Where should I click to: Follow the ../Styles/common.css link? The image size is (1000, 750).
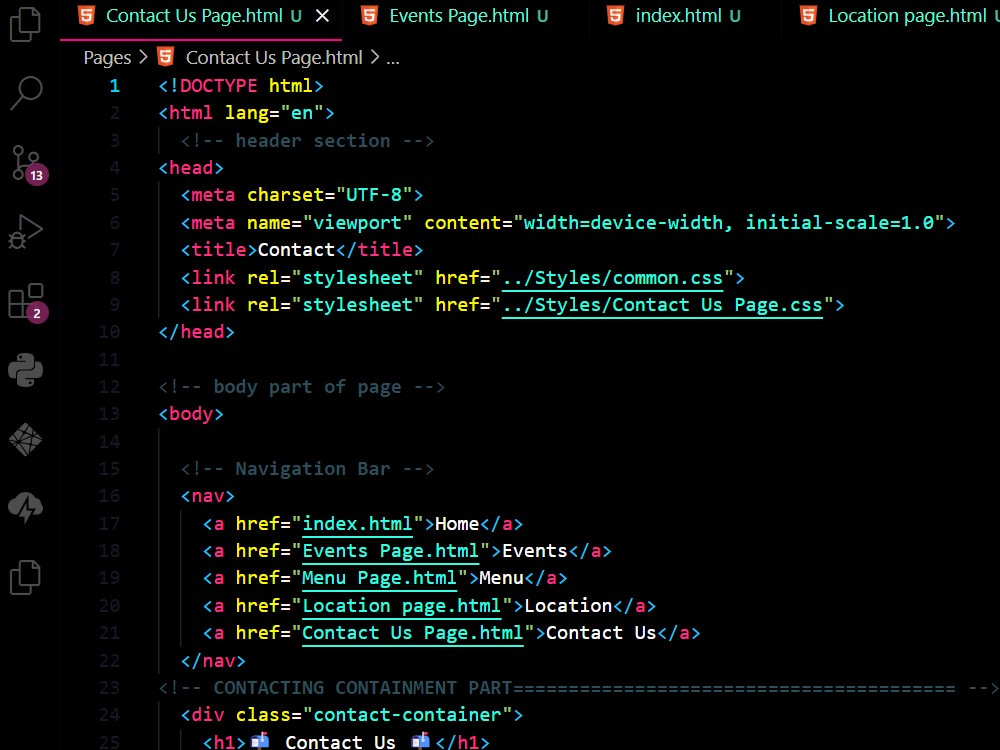pos(612,278)
